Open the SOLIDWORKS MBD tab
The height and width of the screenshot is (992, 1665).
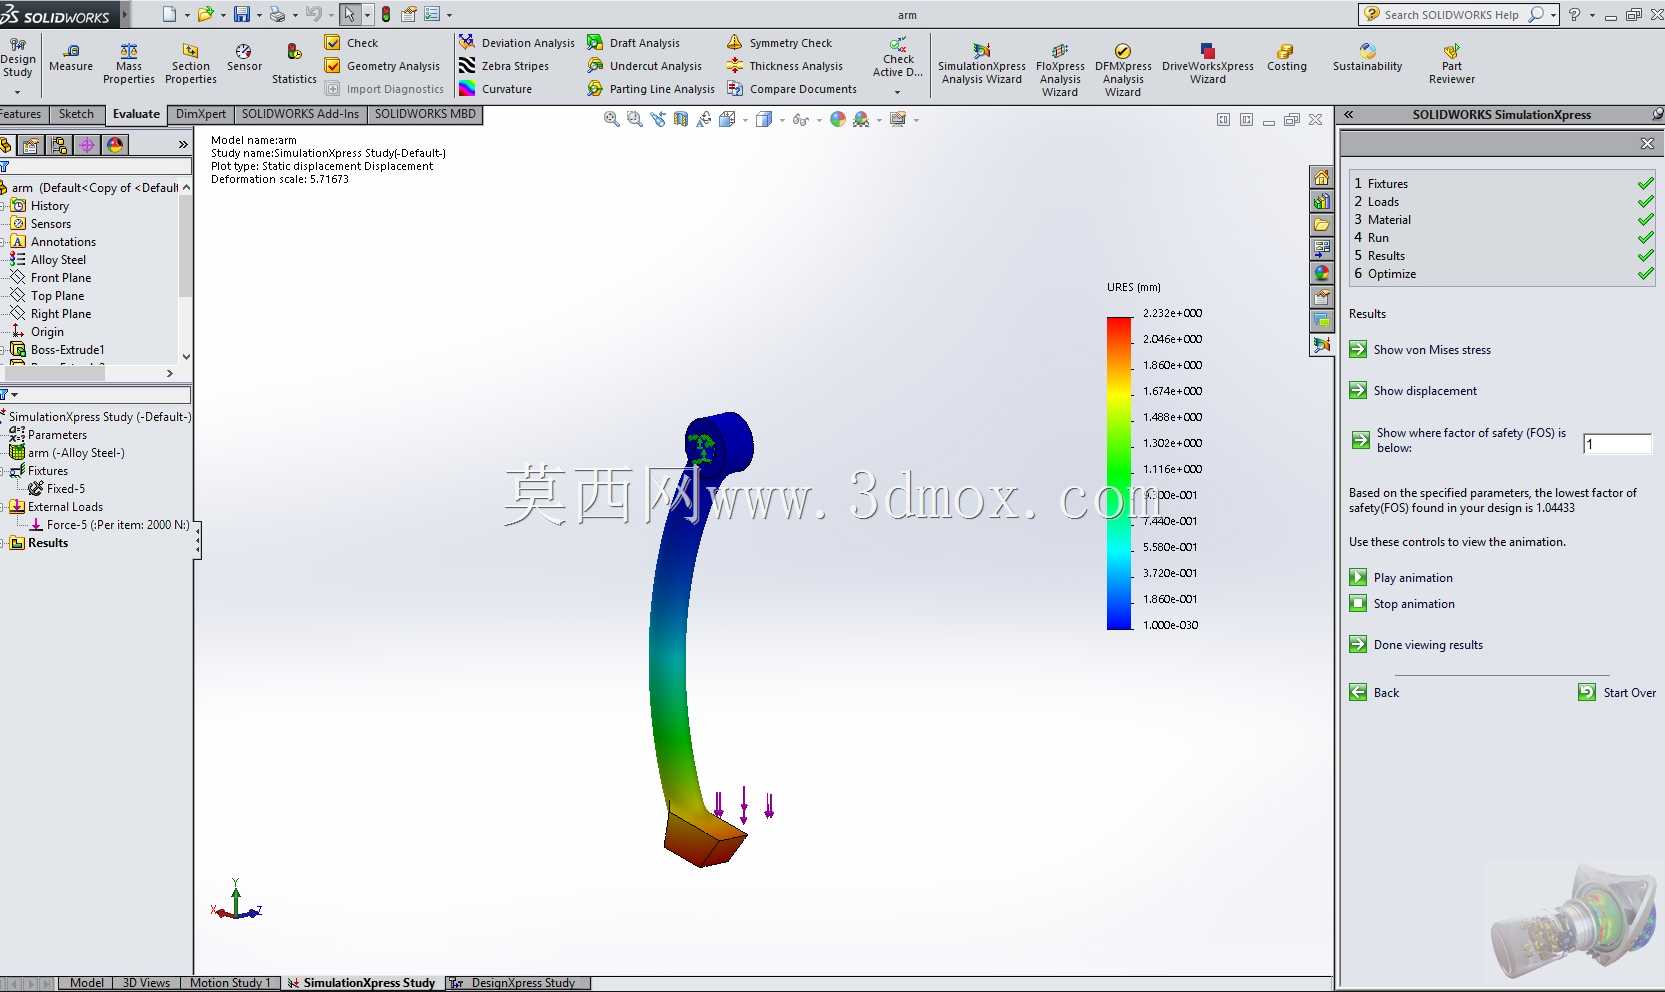[425, 114]
